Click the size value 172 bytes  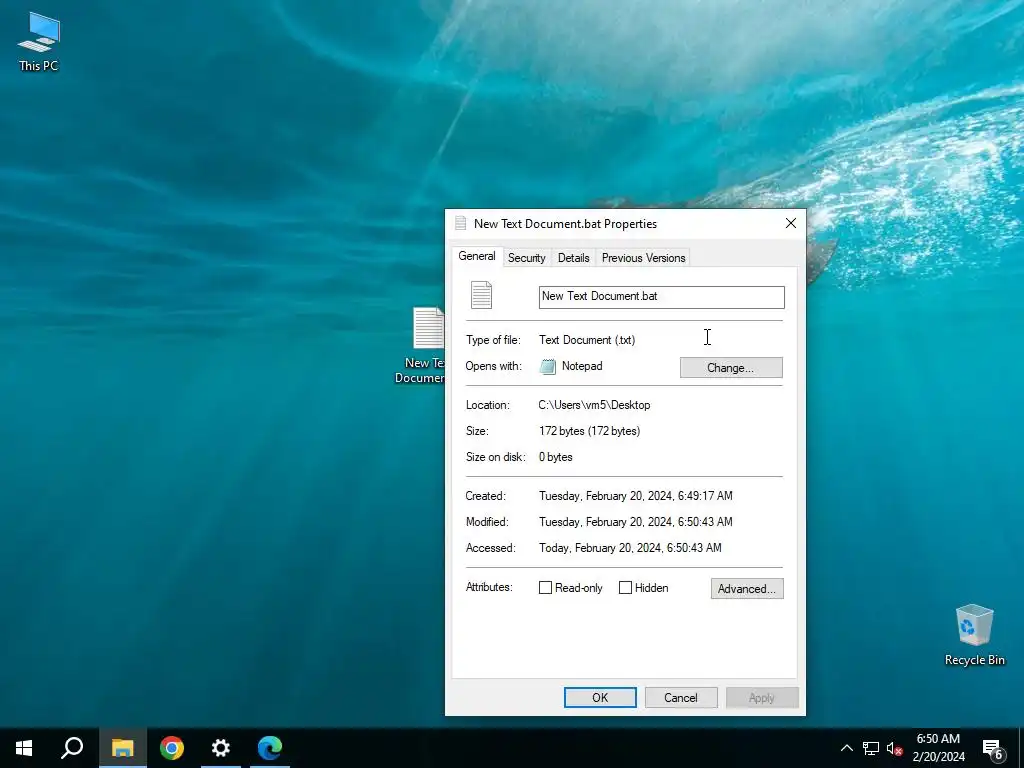(x=589, y=431)
